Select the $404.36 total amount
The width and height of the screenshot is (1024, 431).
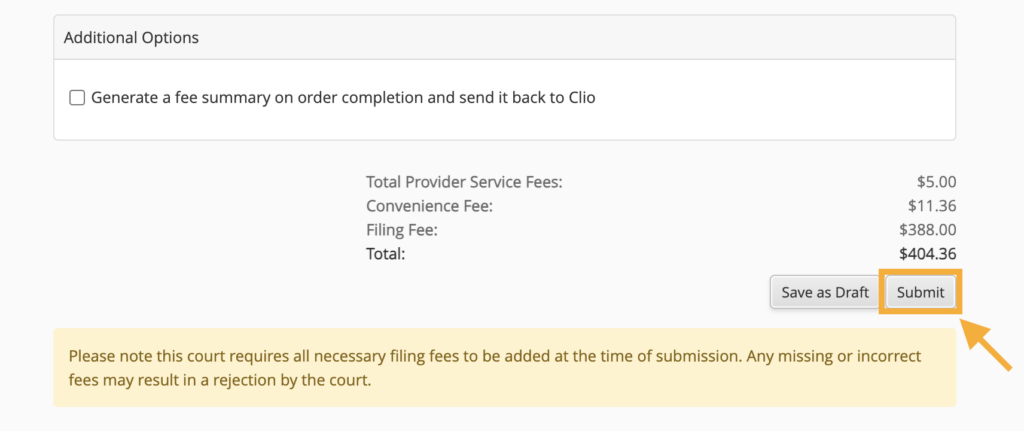927,254
